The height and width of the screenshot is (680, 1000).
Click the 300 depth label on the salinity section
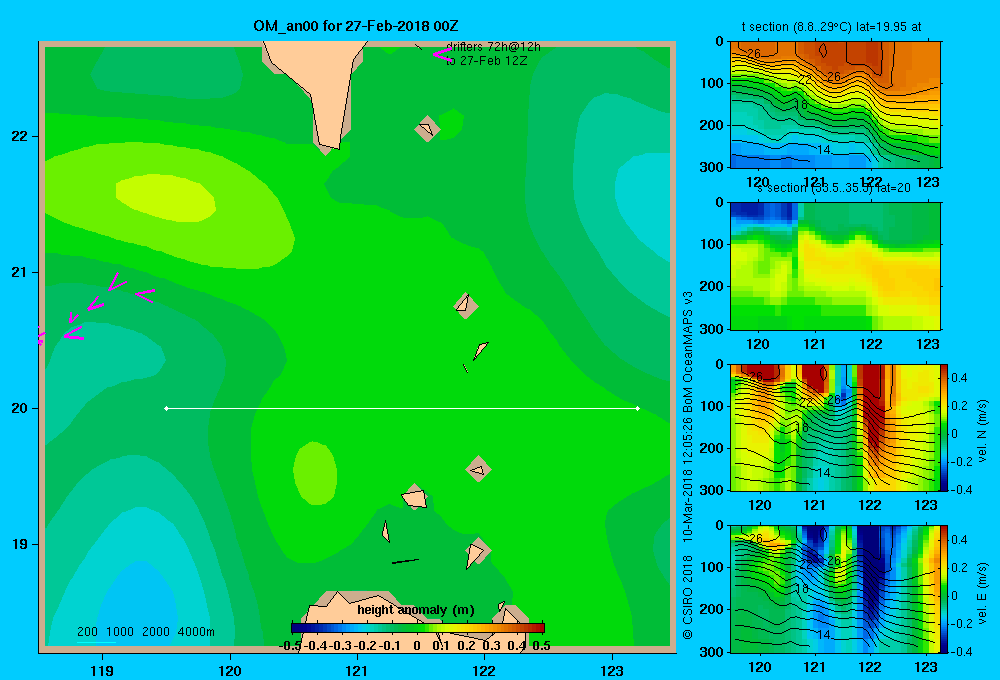click(x=714, y=329)
